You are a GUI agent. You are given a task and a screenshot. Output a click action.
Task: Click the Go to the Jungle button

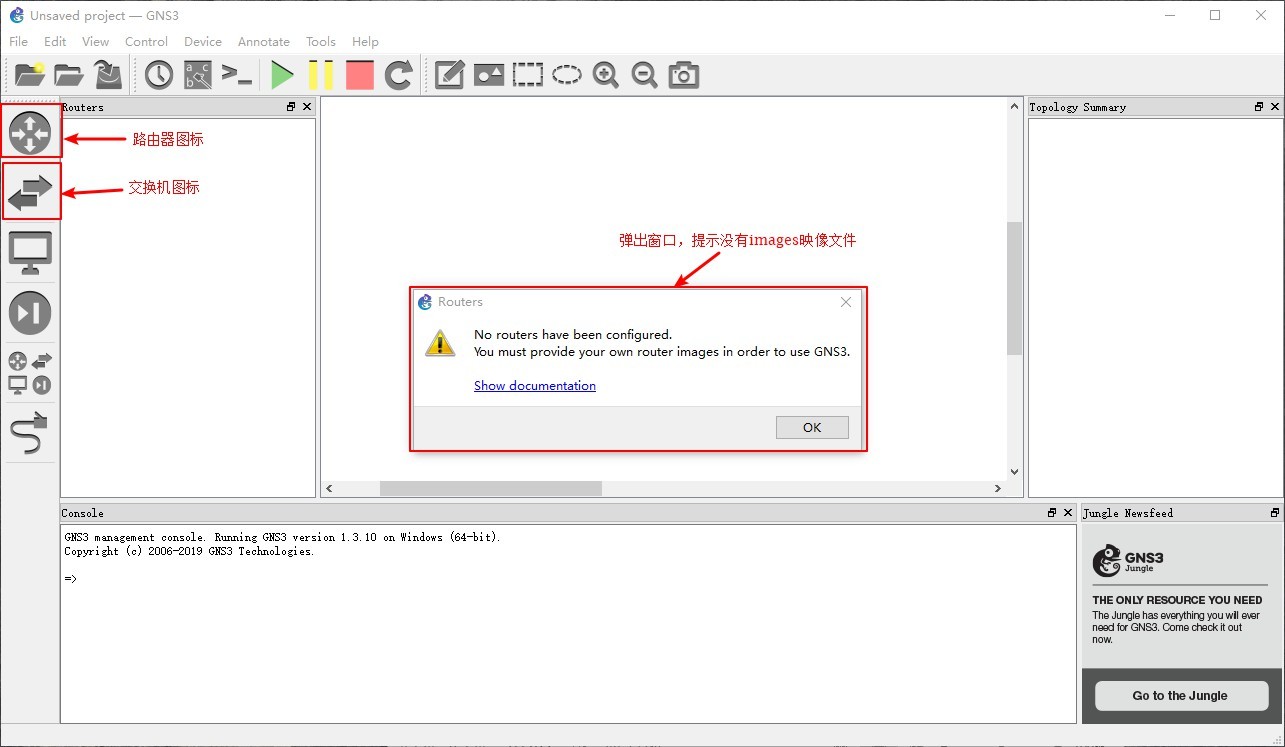pyautogui.click(x=1181, y=696)
